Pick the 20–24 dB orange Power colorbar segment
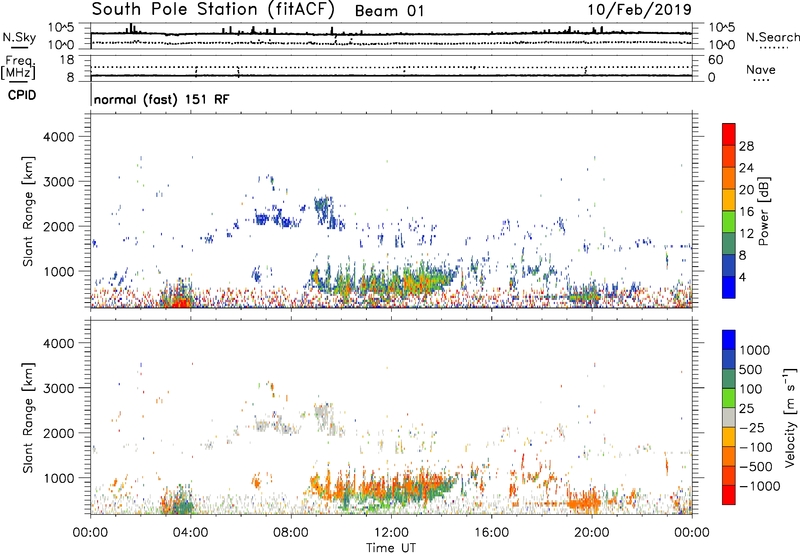This screenshot has width=800, height=554. pos(729,178)
